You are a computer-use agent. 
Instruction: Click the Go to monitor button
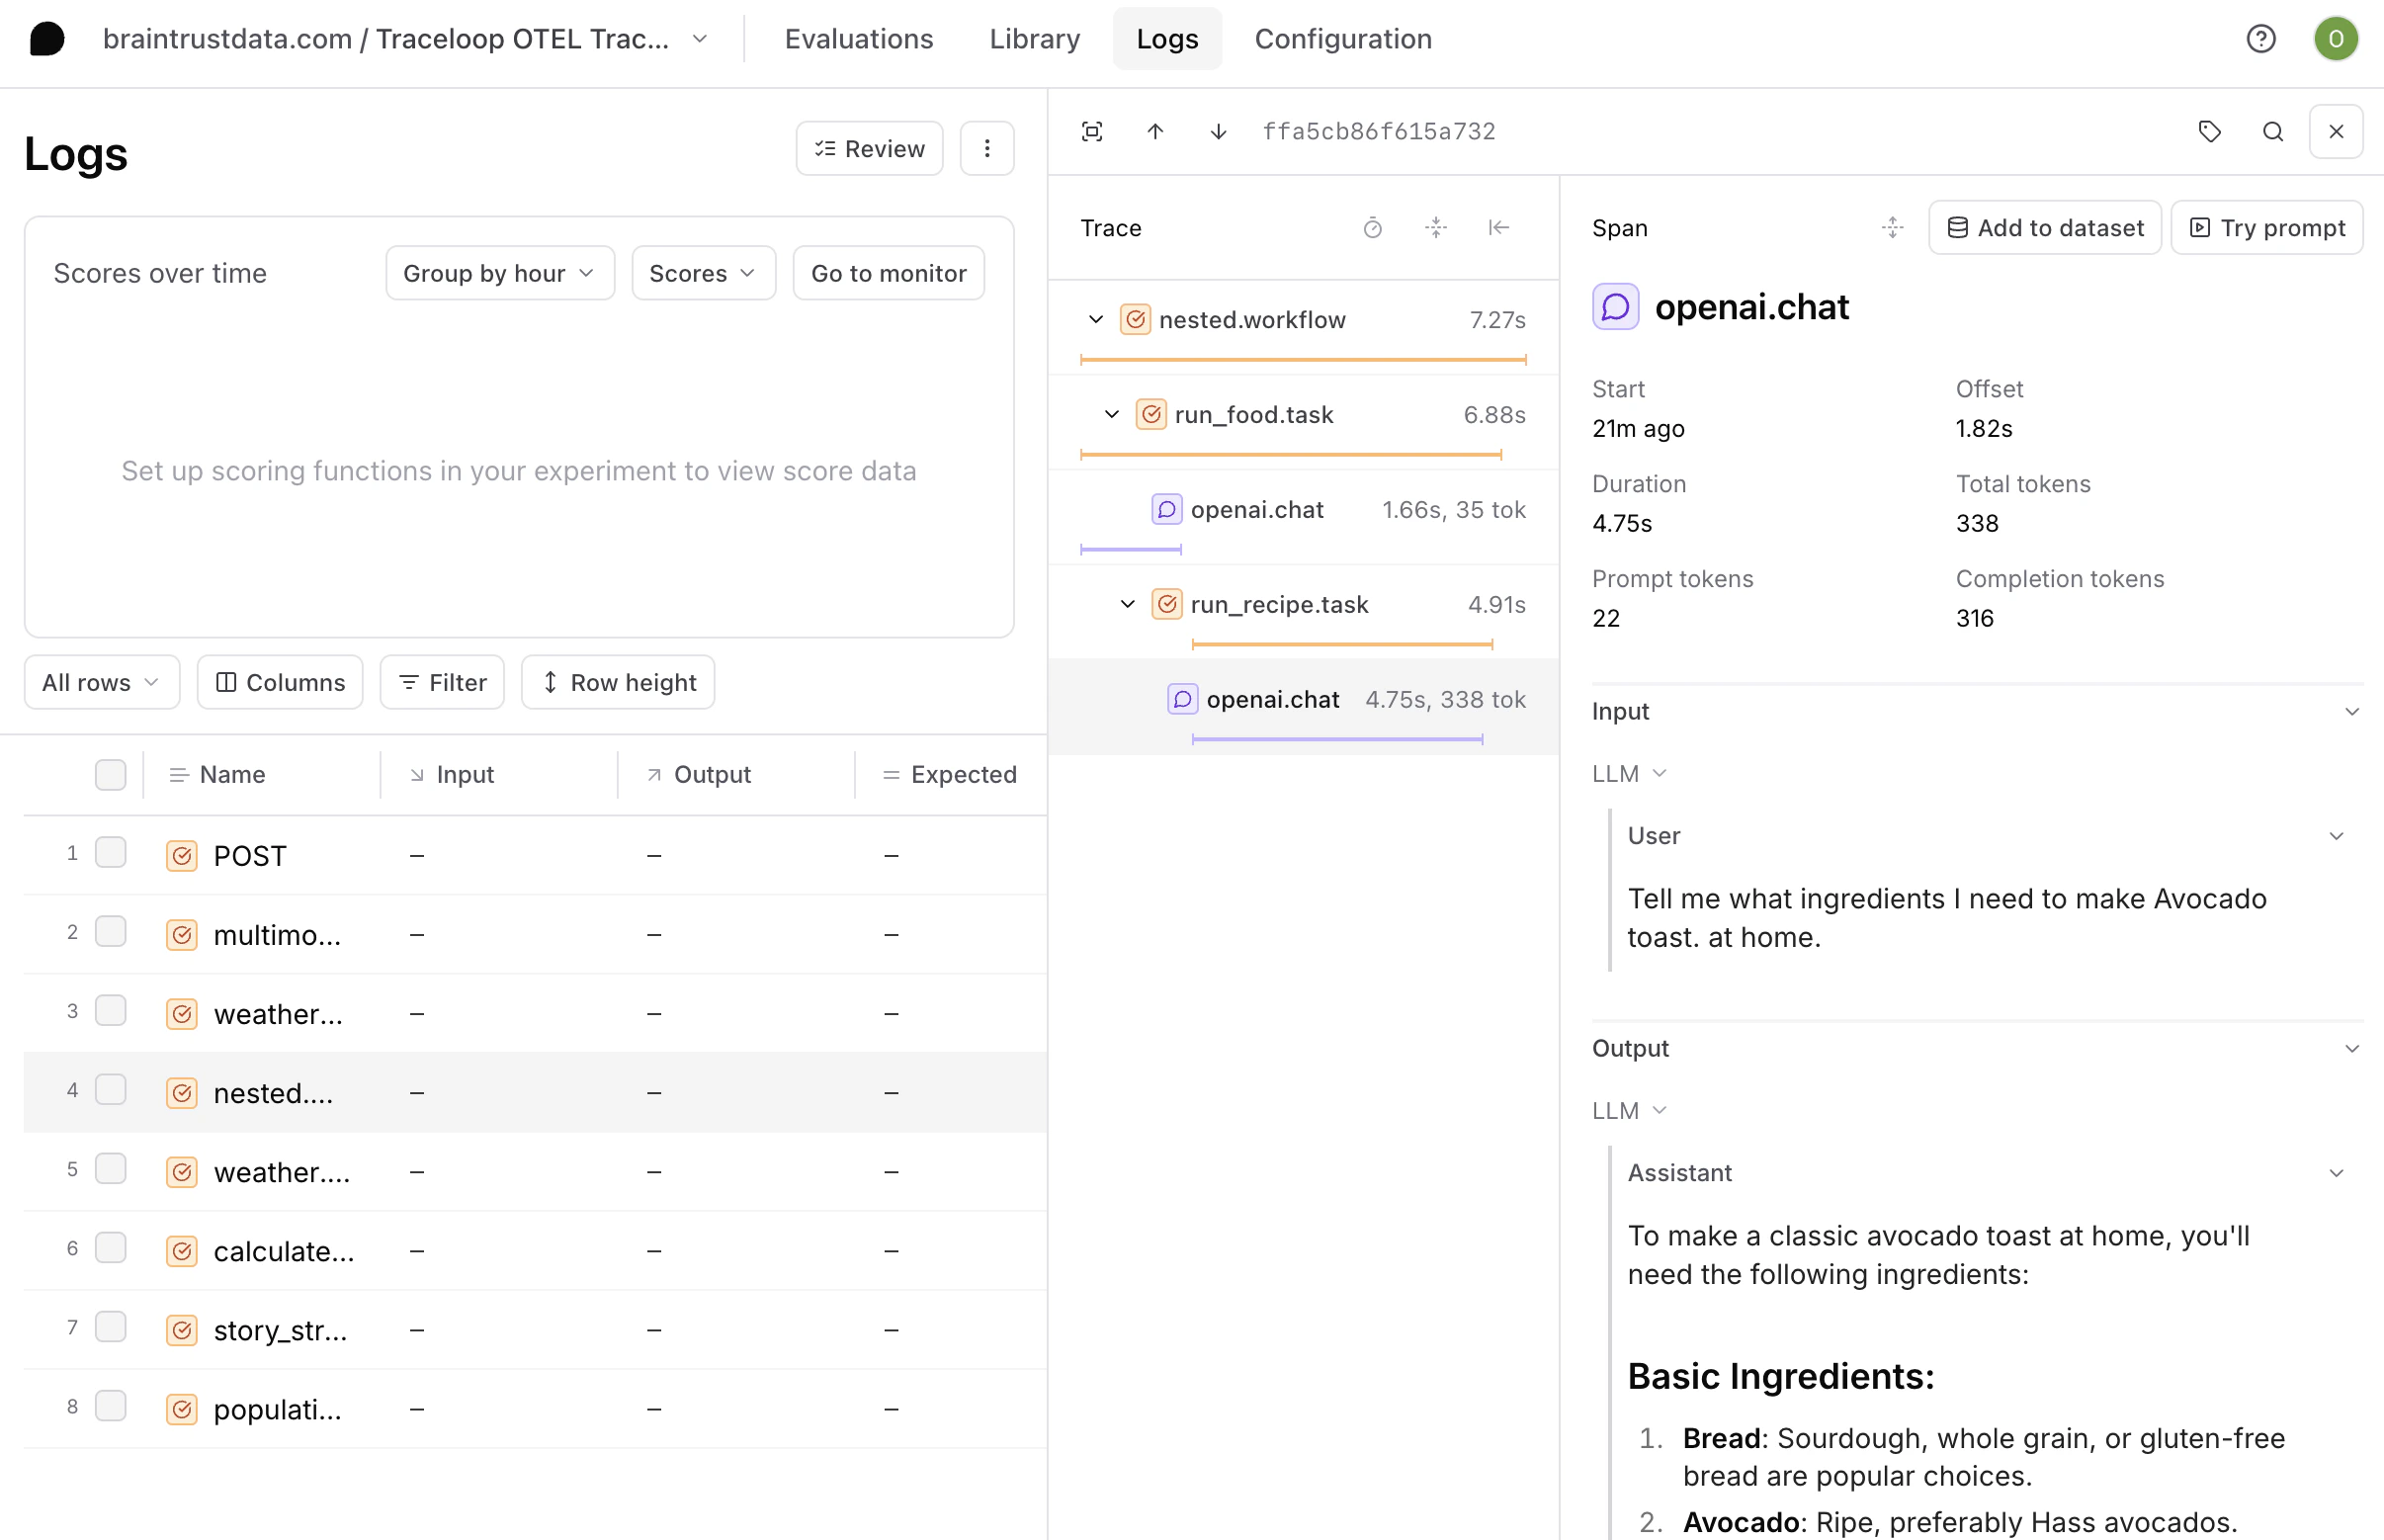[x=888, y=273]
